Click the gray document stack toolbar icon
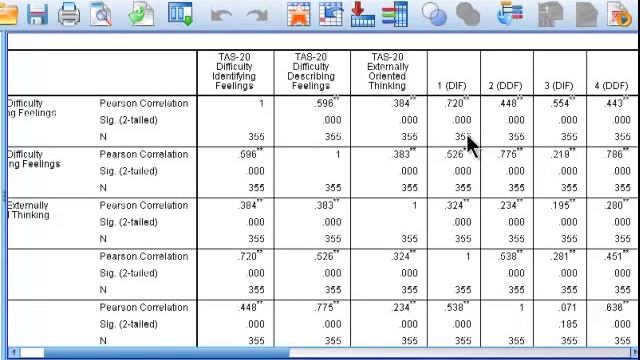The width and height of the screenshot is (640, 360). (x=550, y=14)
